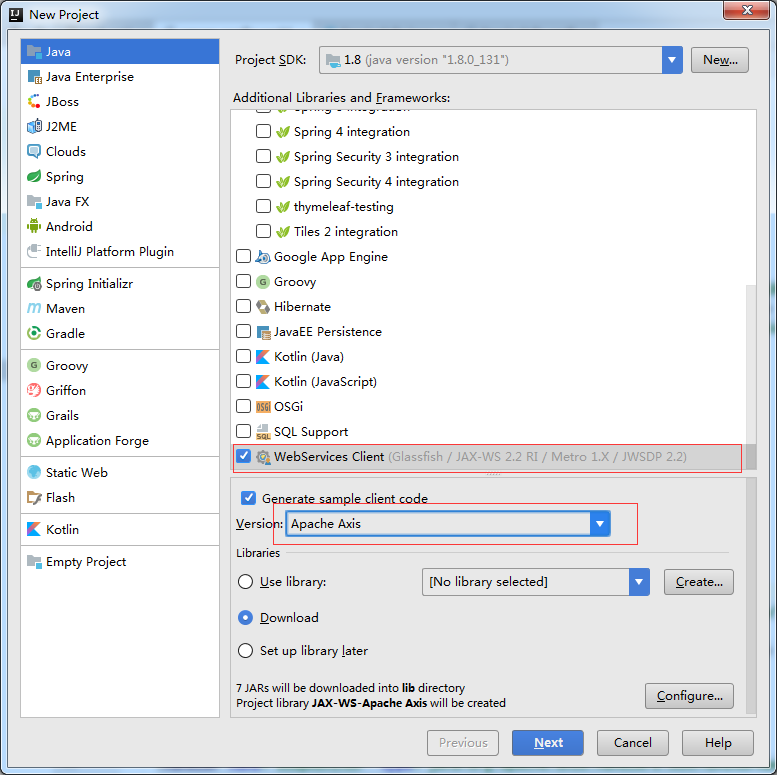Viewport: 777px width, 775px height.
Task: Click the Gradle icon
Action: click(34, 333)
